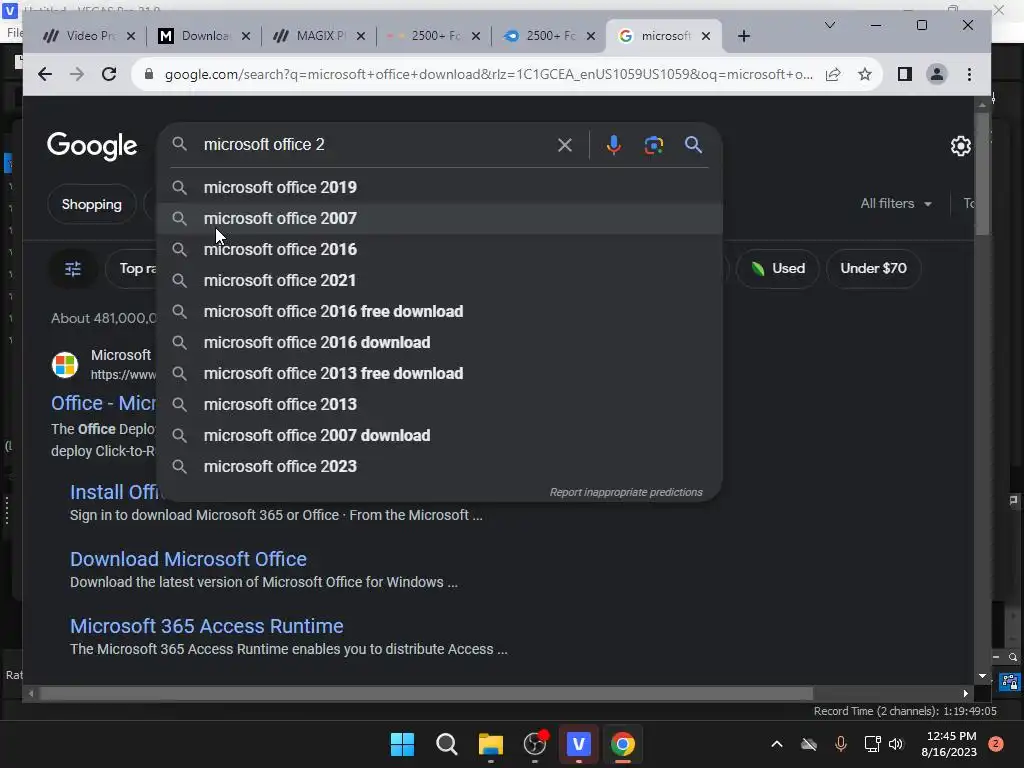Open the Chrome profile avatar
This screenshot has height=768, width=1024.
coord(936,74)
